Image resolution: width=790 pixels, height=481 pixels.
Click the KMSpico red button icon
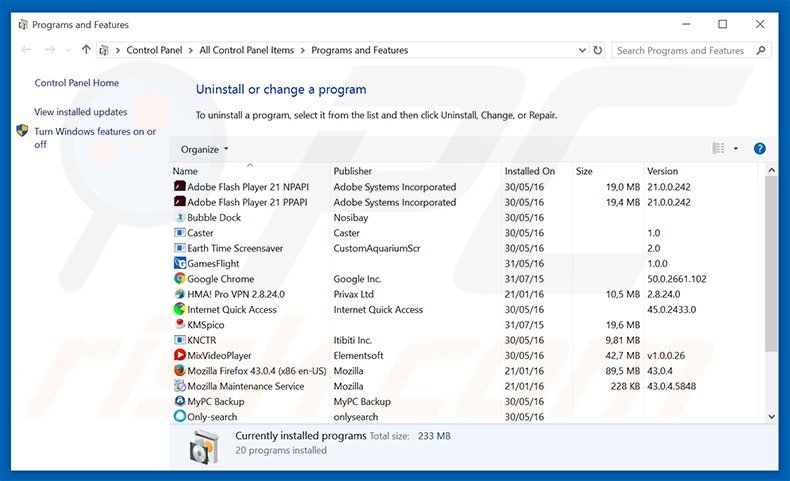pyautogui.click(x=179, y=324)
